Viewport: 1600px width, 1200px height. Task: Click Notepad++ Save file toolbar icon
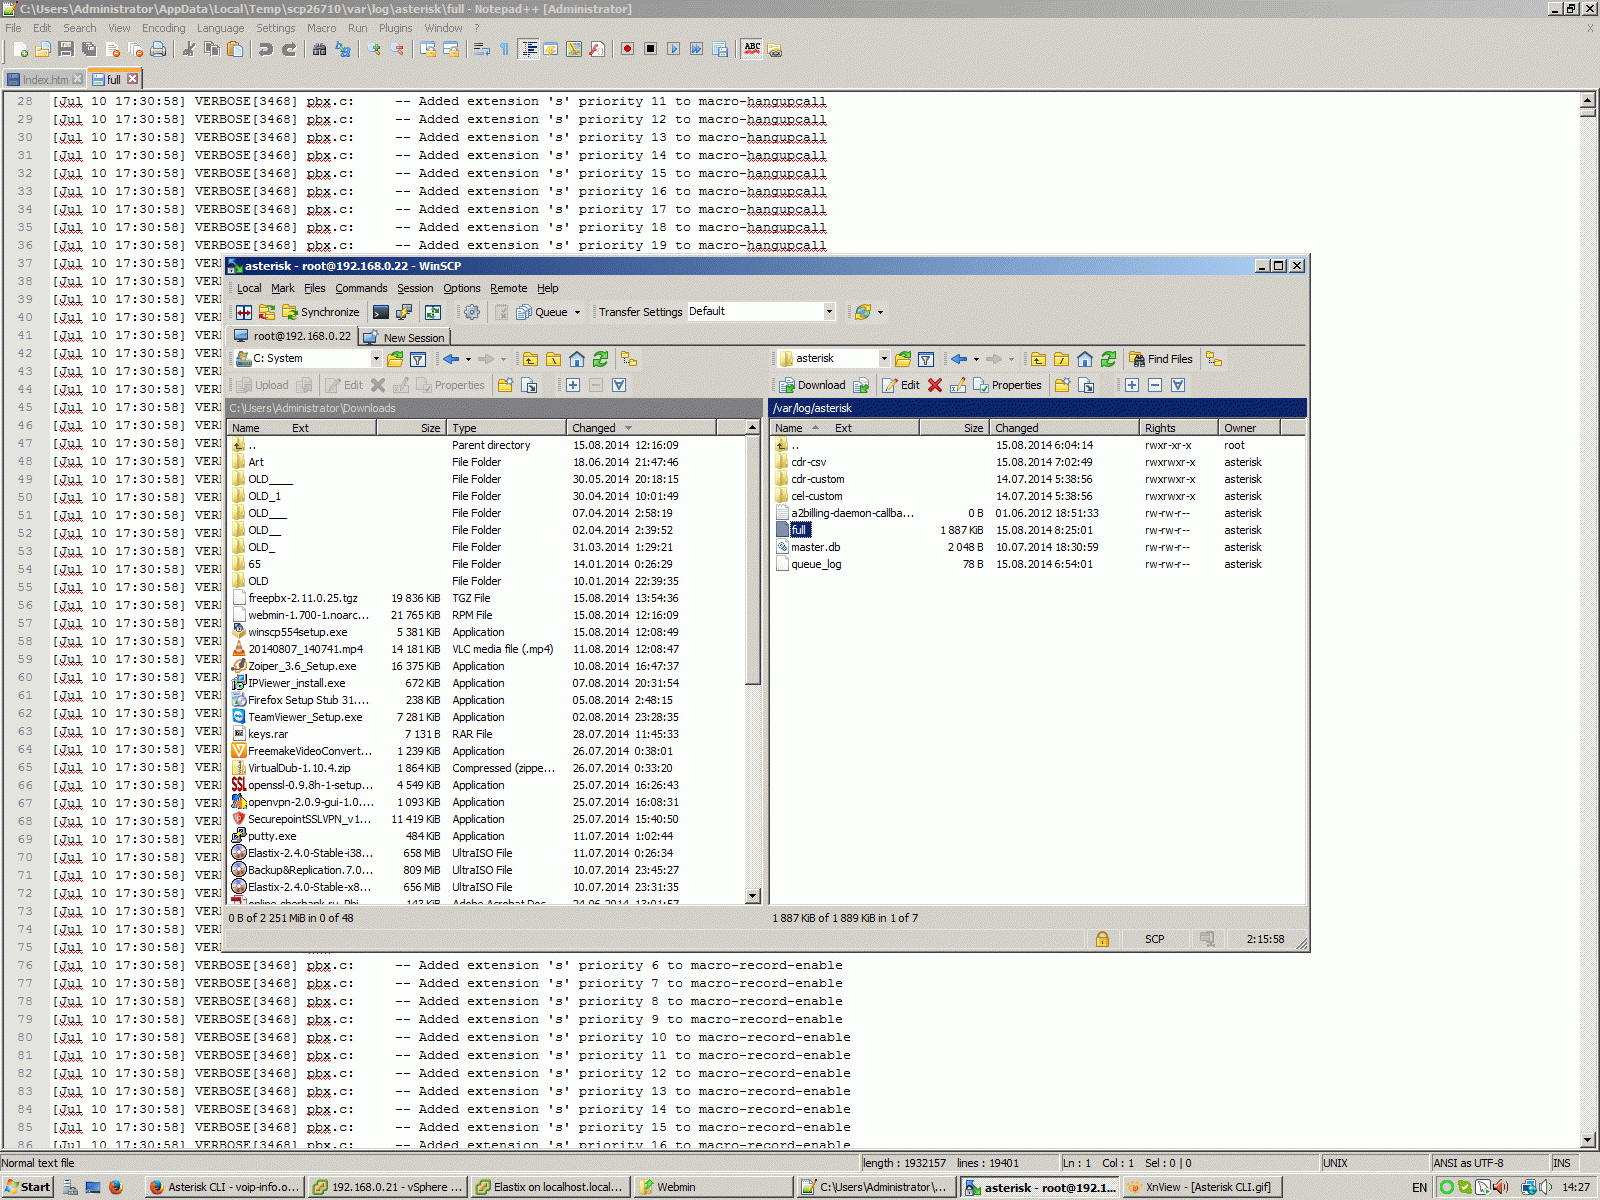tap(66, 49)
